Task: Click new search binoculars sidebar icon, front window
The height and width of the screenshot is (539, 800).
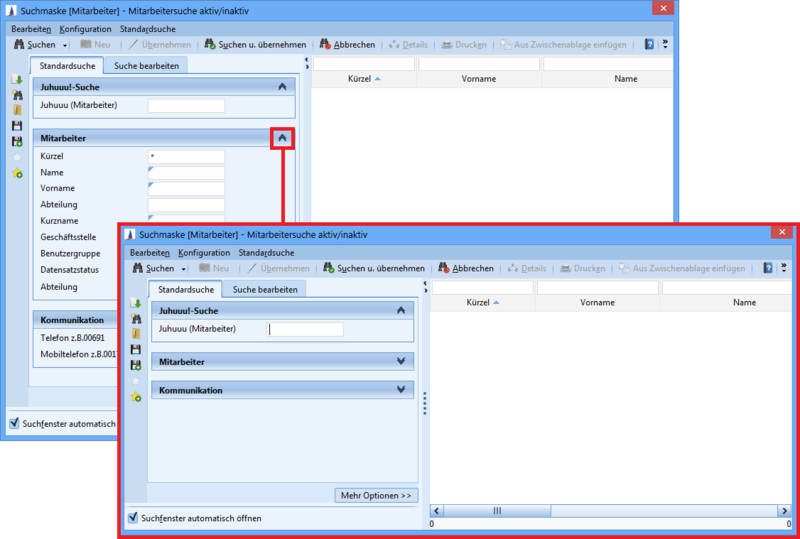Action: coord(136,319)
